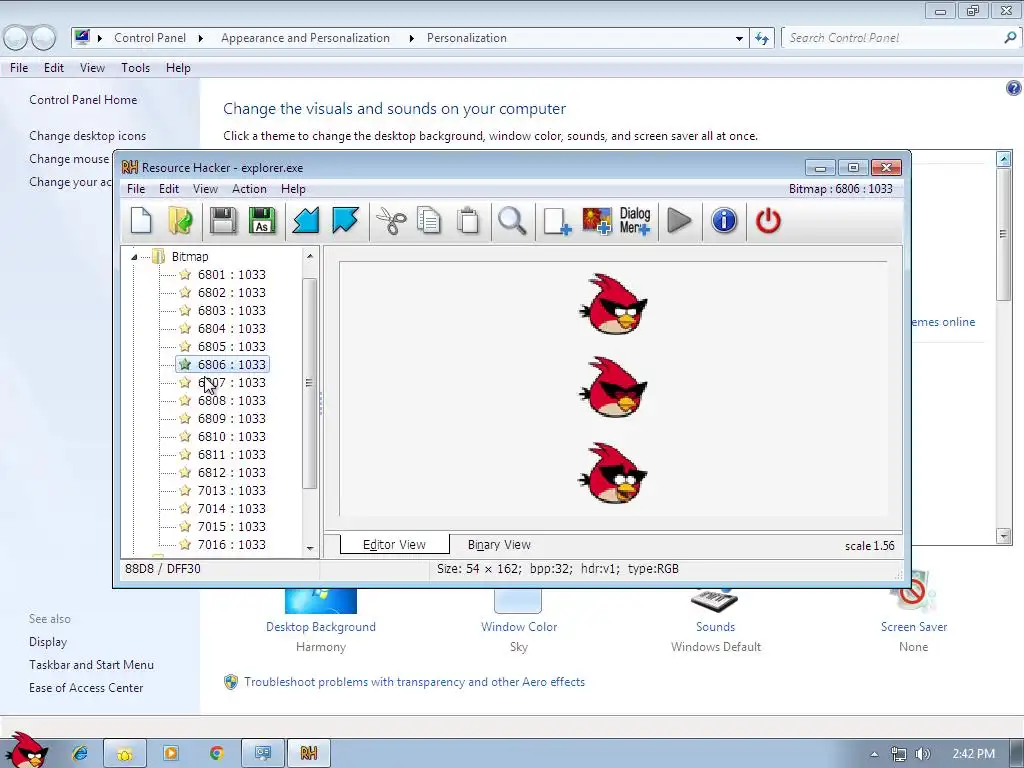
Task: Click the Save floppy disk icon
Action: (x=223, y=221)
